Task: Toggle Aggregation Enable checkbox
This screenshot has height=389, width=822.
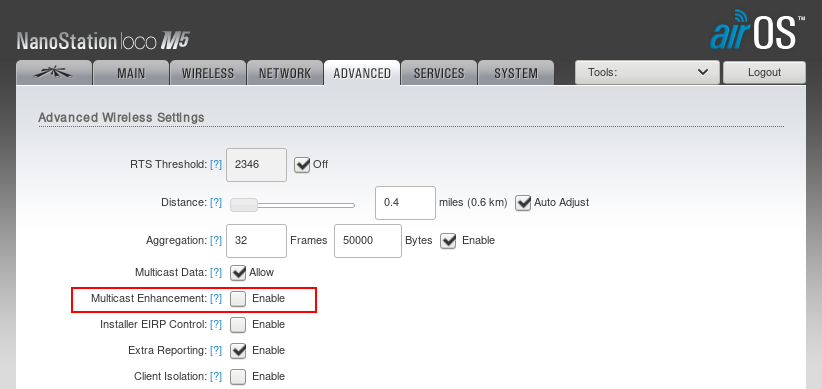Action: pyautogui.click(x=448, y=241)
